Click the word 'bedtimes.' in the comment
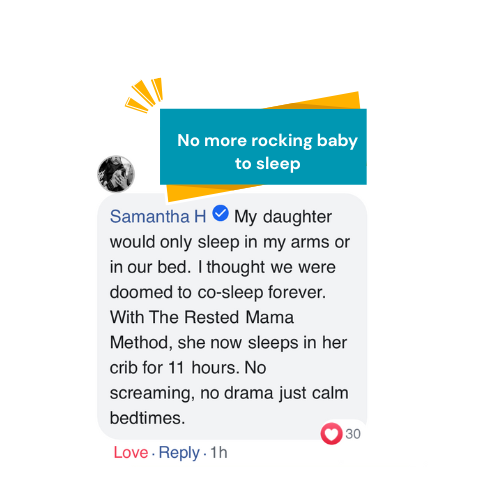Viewport: 500px width, 500px height. (147, 418)
